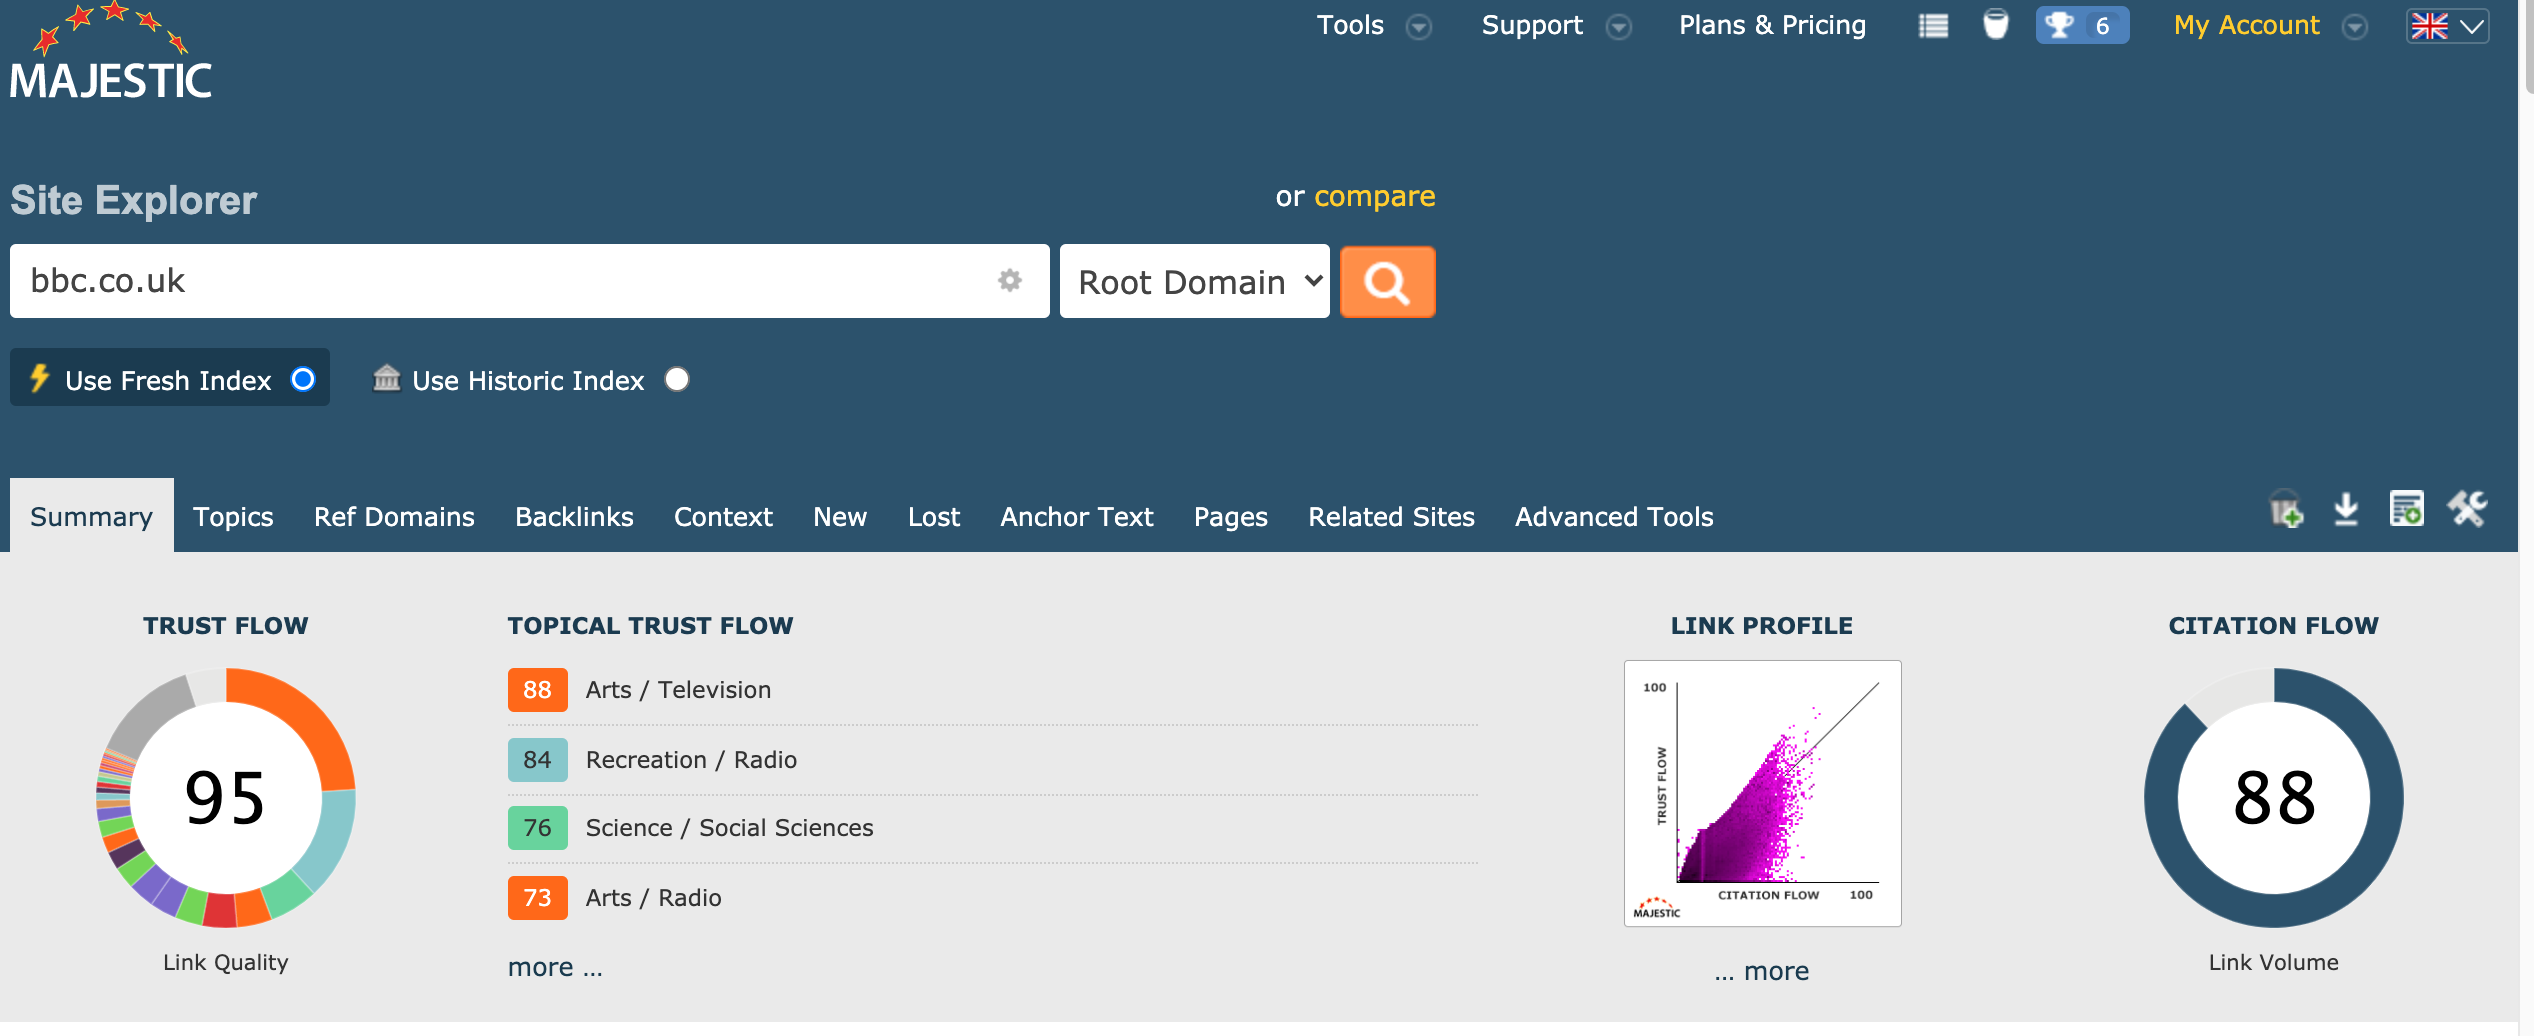Screen dimensions: 2534x1036
Task: Switch to the Pages tab
Action: tap(1231, 516)
